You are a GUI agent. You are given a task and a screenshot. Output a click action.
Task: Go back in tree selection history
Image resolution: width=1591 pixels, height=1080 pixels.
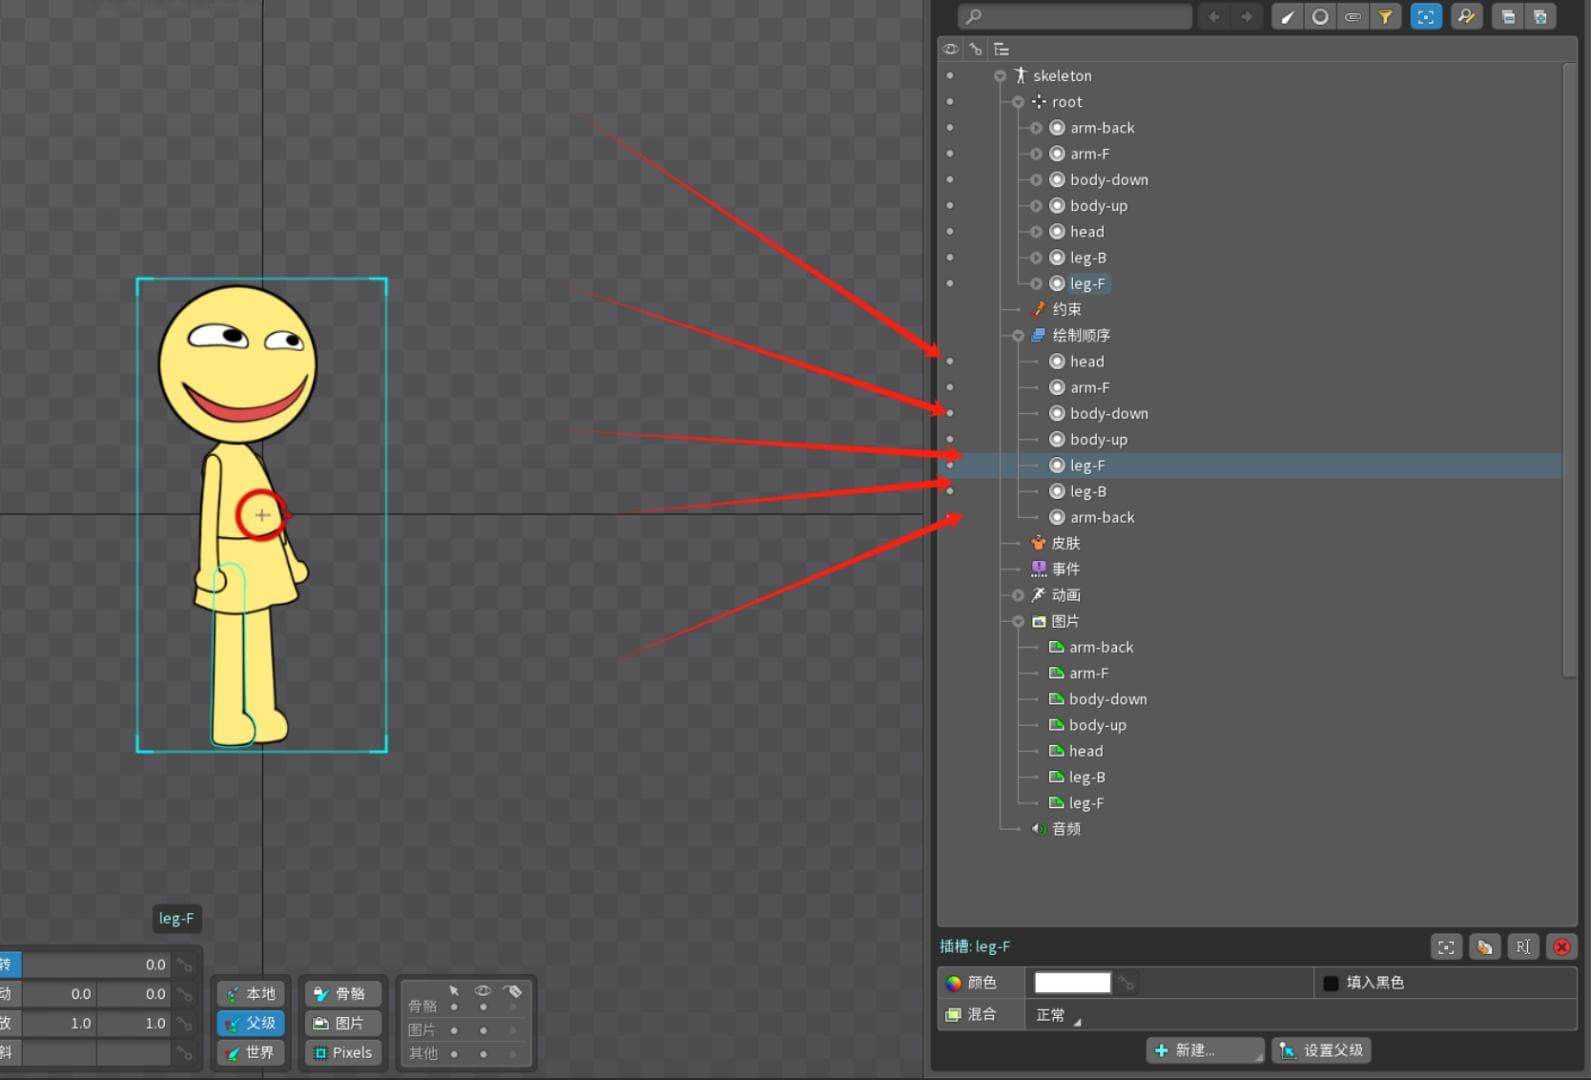click(x=1214, y=17)
